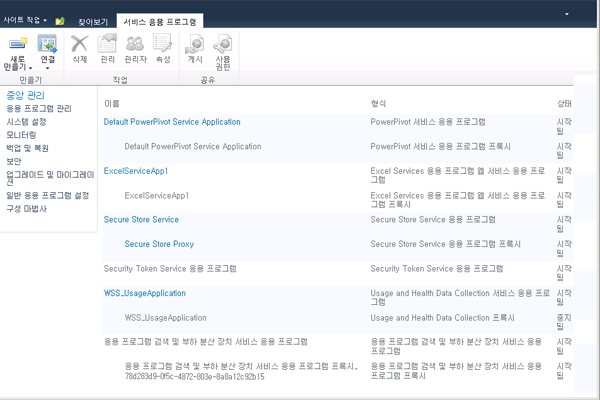Open 구성 마법사 in the sidebar
Image resolution: width=600 pixels, height=400 pixels.
tap(26, 209)
